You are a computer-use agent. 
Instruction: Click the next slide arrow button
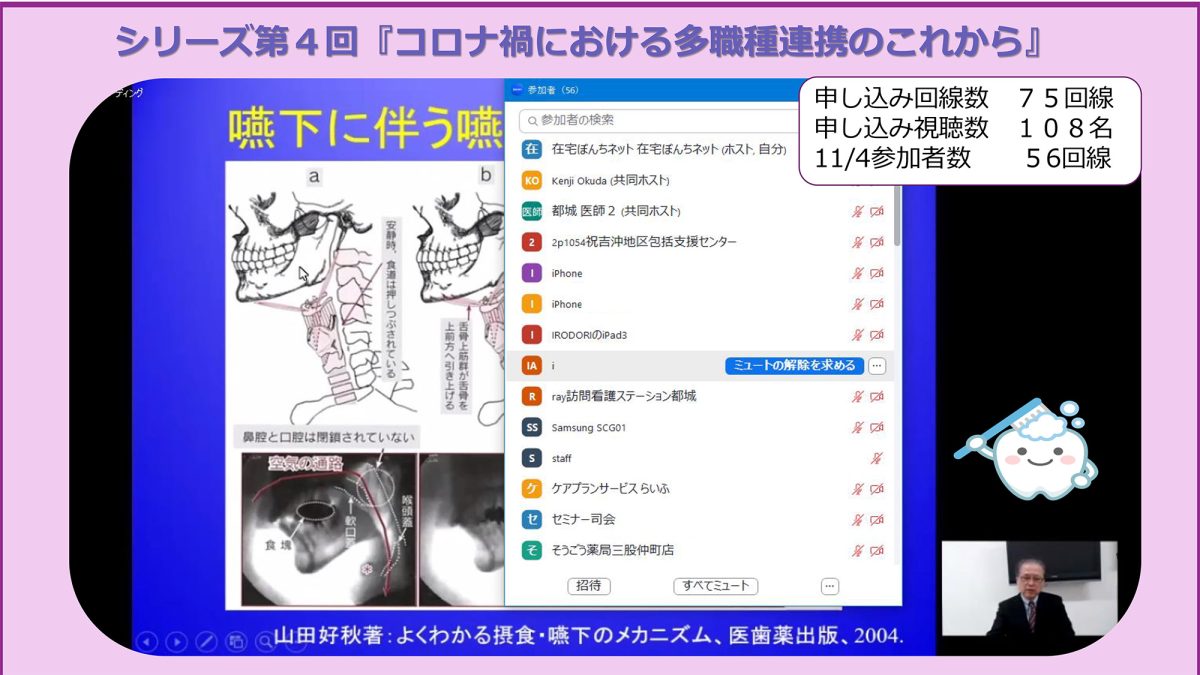point(176,641)
